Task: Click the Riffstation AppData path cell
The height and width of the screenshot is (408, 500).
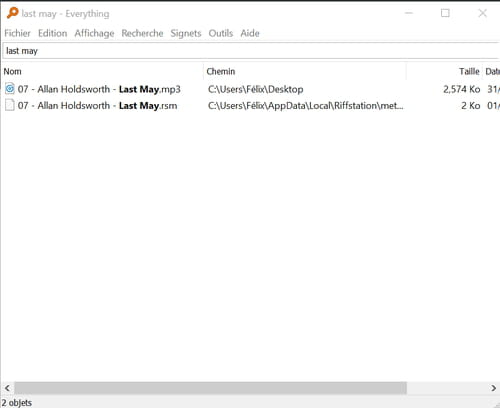Action: [x=305, y=106]
